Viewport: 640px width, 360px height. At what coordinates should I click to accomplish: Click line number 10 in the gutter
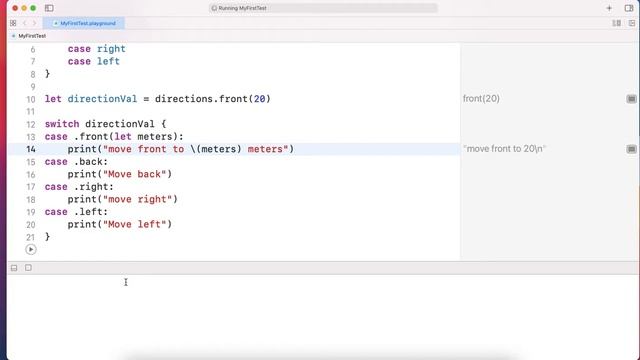coord(31,99)
